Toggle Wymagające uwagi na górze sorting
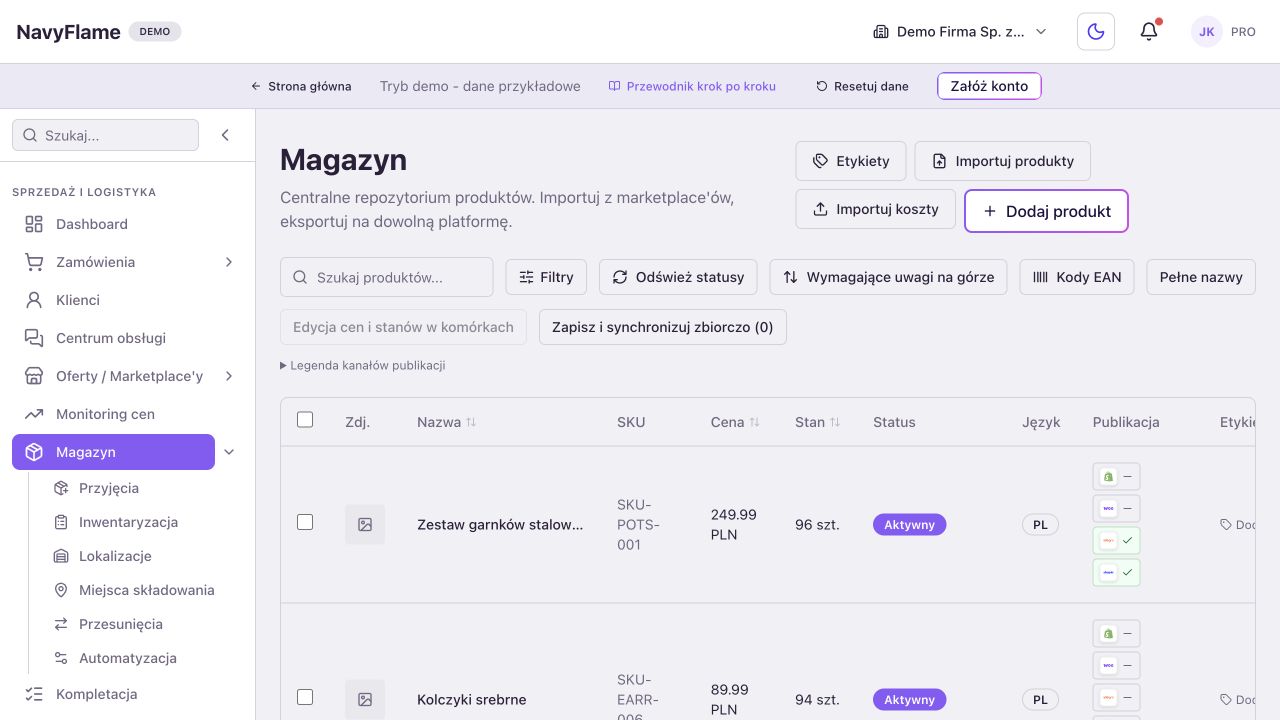 888,277
